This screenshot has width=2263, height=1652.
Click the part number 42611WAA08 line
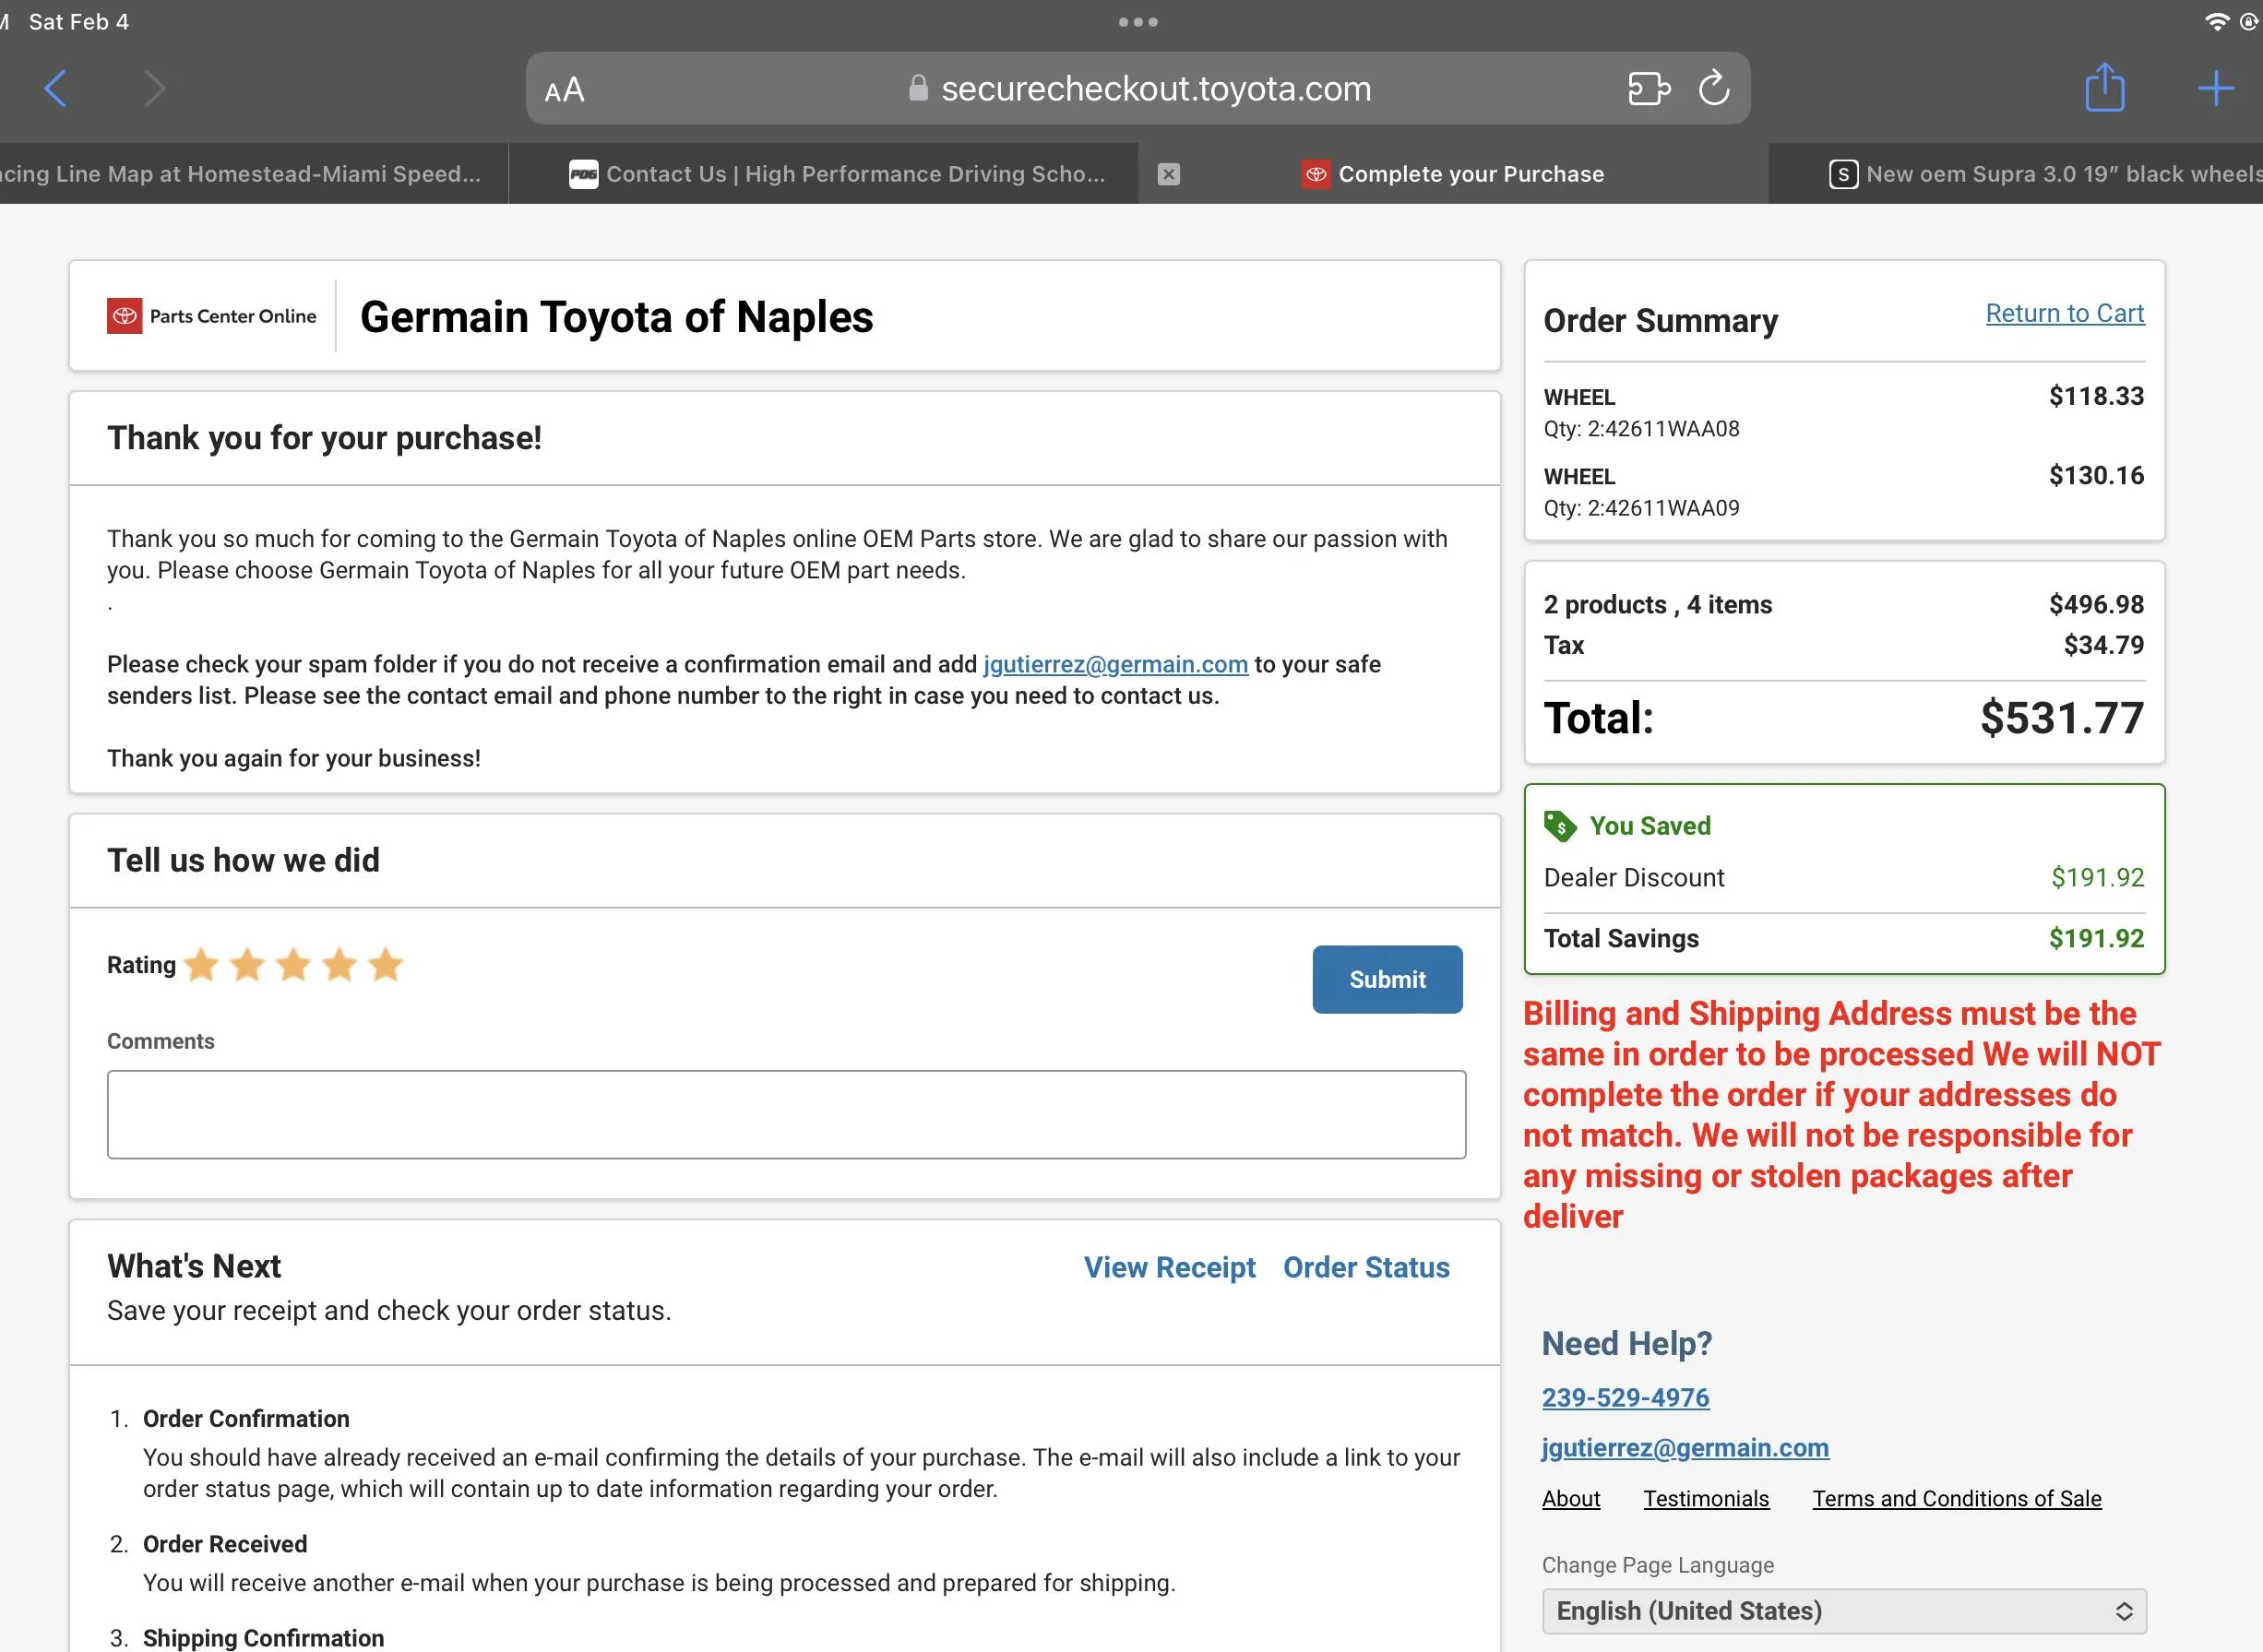click(1641, 429)
